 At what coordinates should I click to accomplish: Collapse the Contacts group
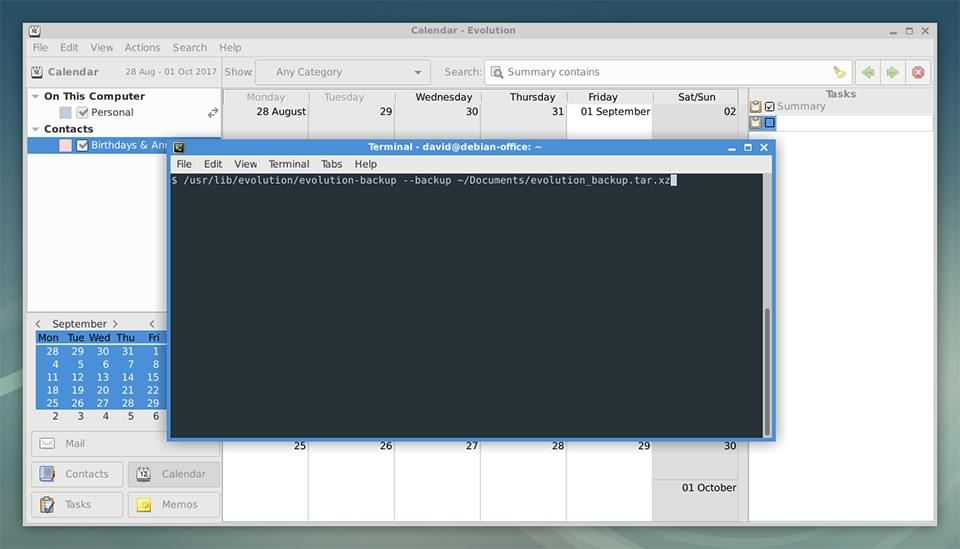[36, 129]
